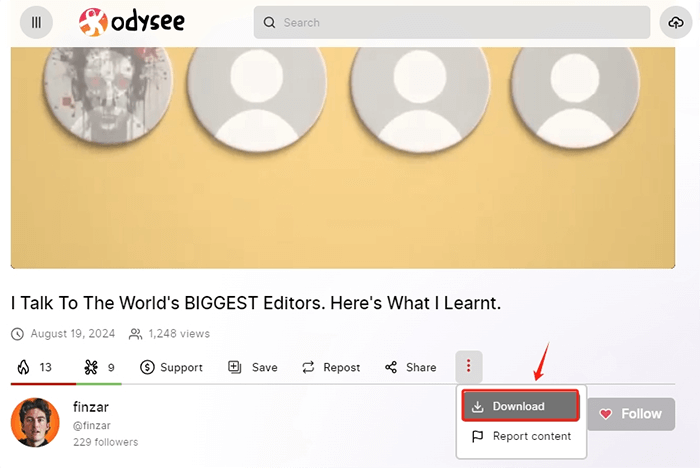Dislike the video with slime icon
This screenshot has height=468, width=700.
pos(99,367)
